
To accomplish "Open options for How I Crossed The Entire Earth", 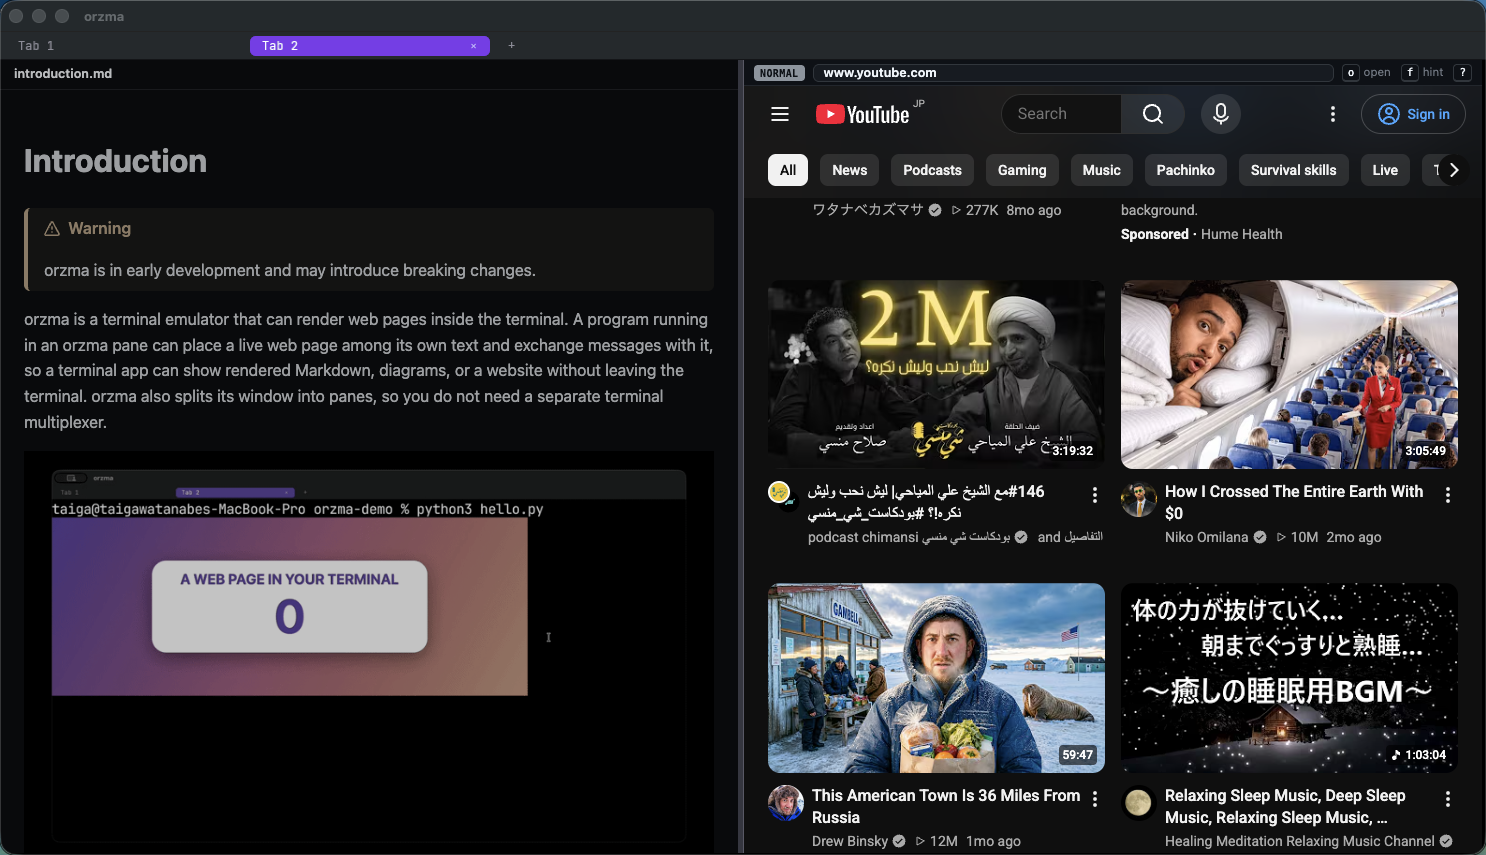I will 1448,495.
